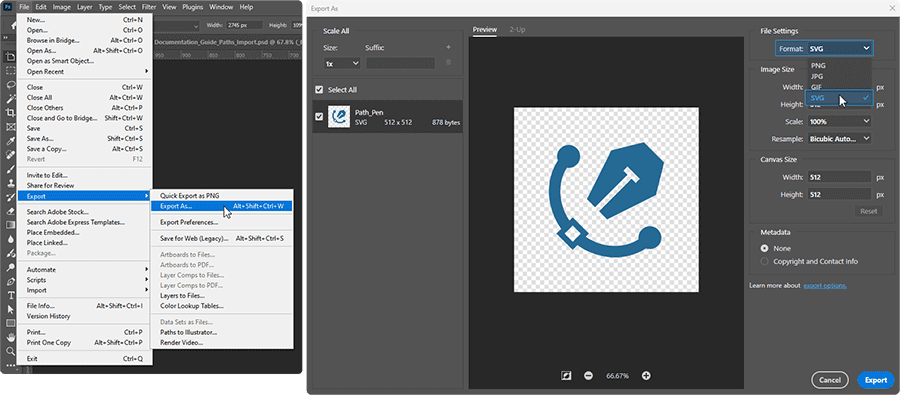Viewport: 900px width, 395px height.
Task: Click Export As in the Export submenu
Action: 222,206
